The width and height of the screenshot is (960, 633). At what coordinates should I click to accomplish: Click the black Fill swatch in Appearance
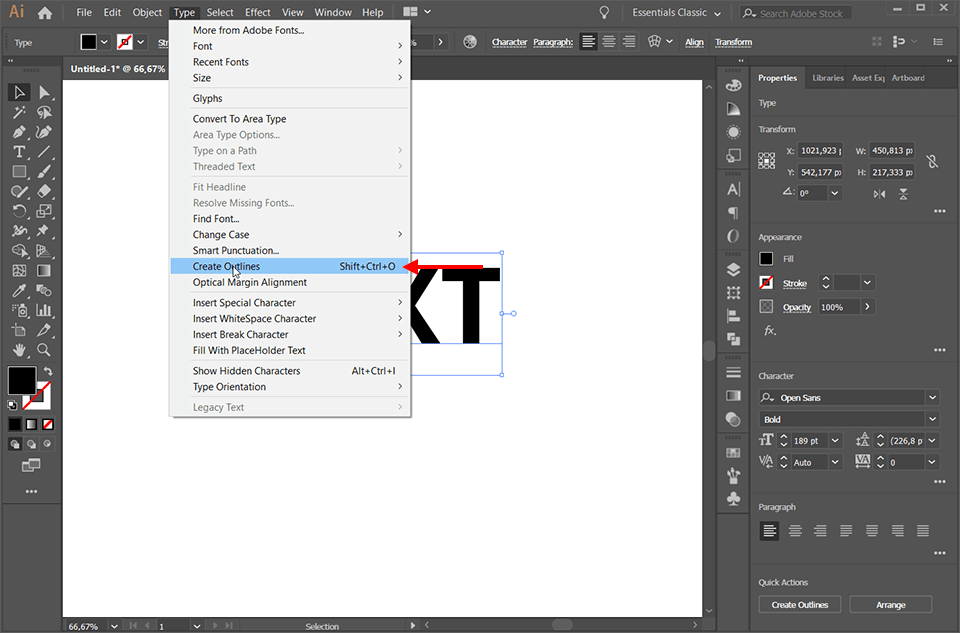point(768,258)
